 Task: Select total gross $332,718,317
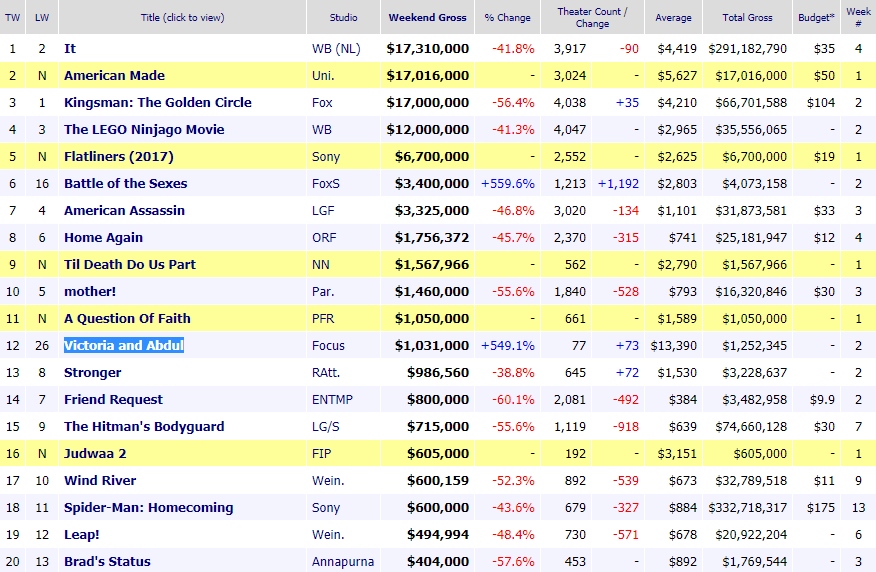click(x=747, y=507)
